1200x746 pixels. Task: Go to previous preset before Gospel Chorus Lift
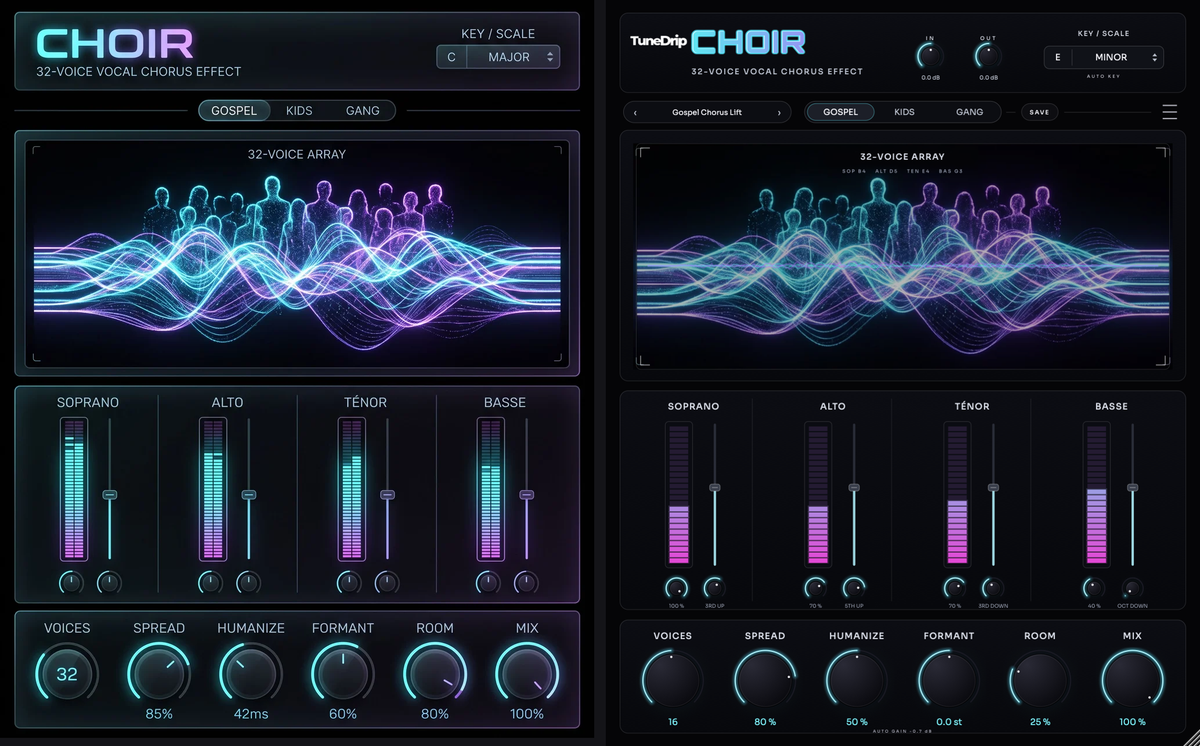[x=635, y=113]
